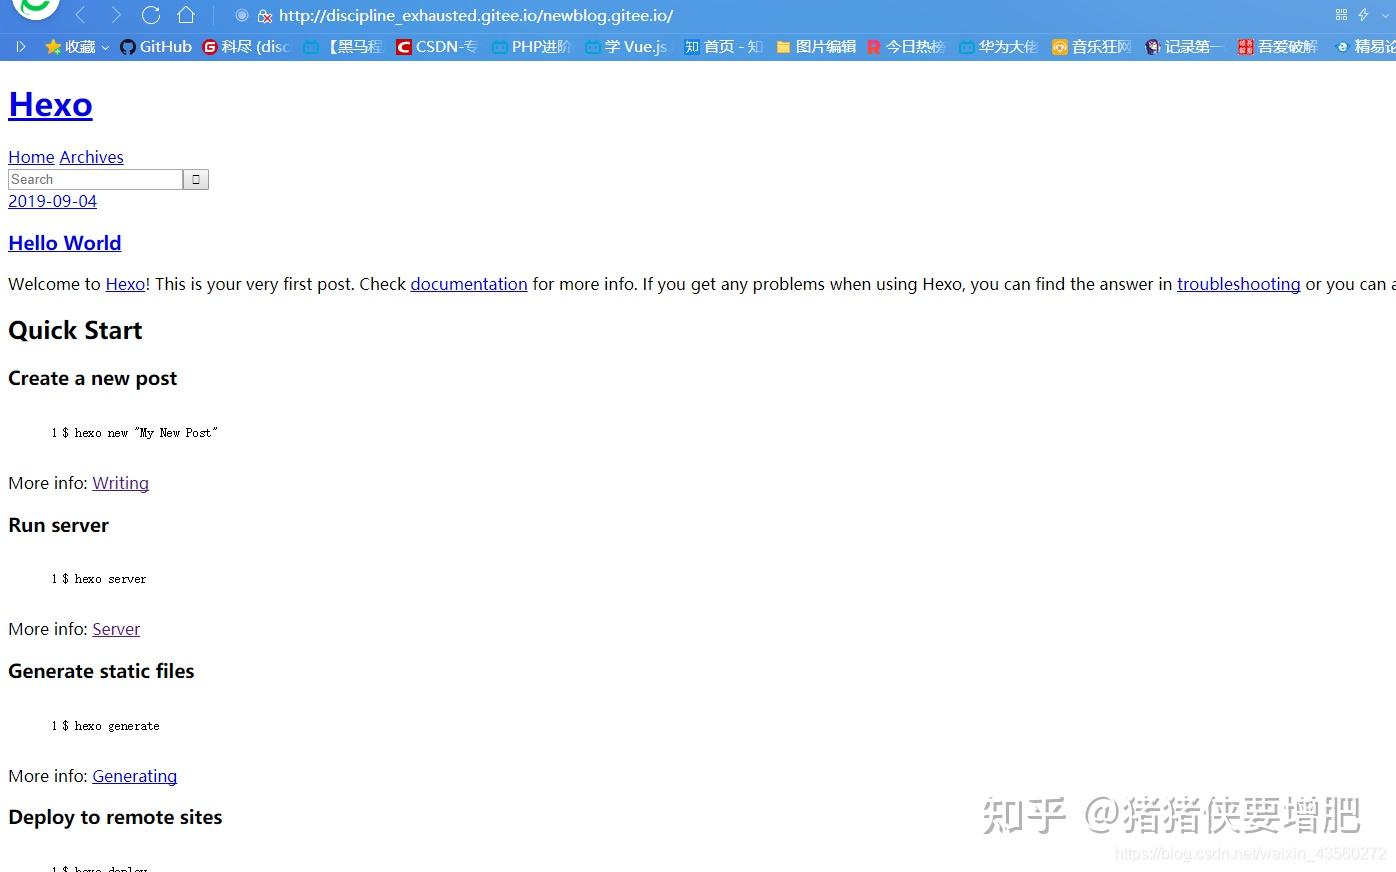The image size is (1396, 872).
Task: Expand the bookmarks overflow arrow on far left
Action: pos(19,46)
